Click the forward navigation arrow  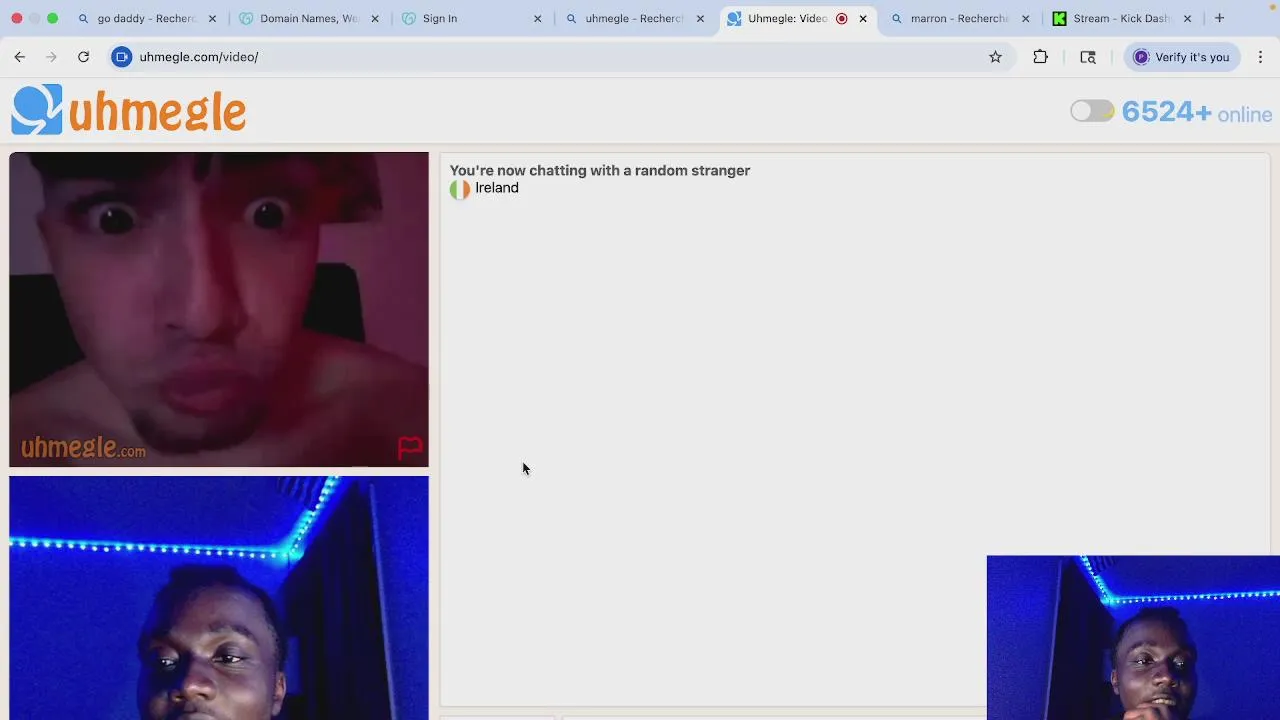[52, 57]
